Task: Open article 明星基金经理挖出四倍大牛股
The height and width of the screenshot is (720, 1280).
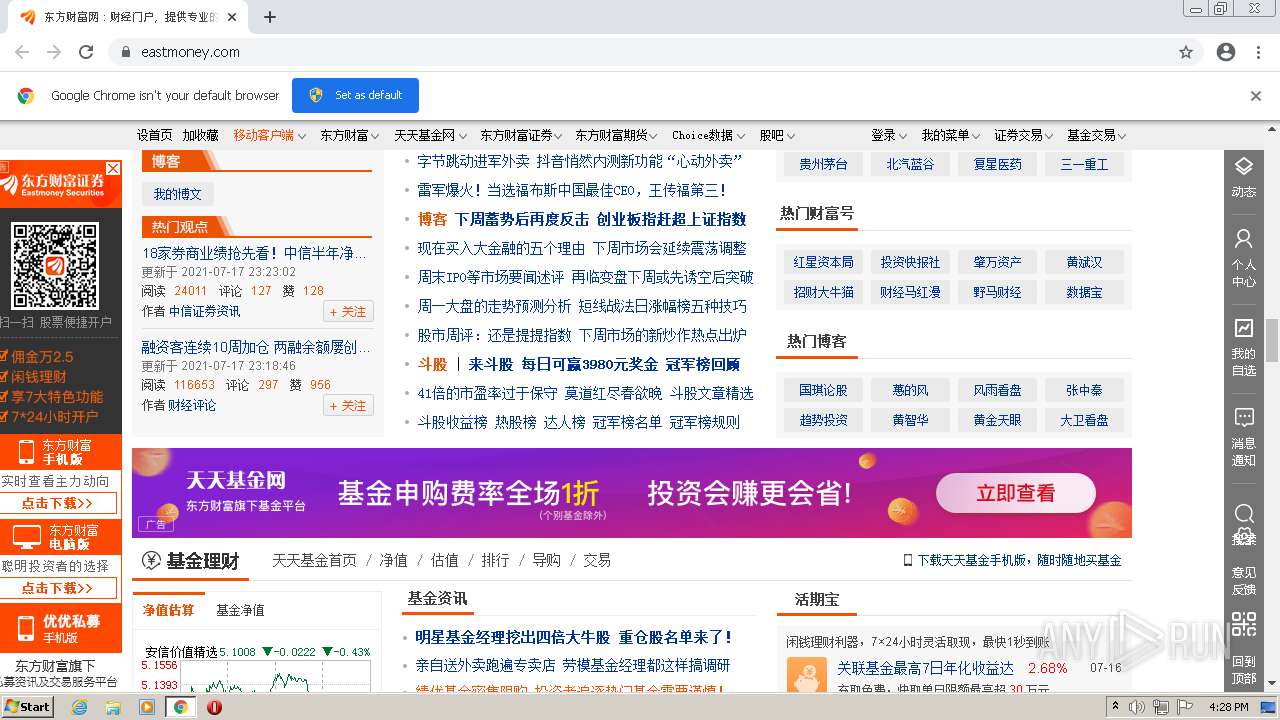Action: tap(574, 637)
